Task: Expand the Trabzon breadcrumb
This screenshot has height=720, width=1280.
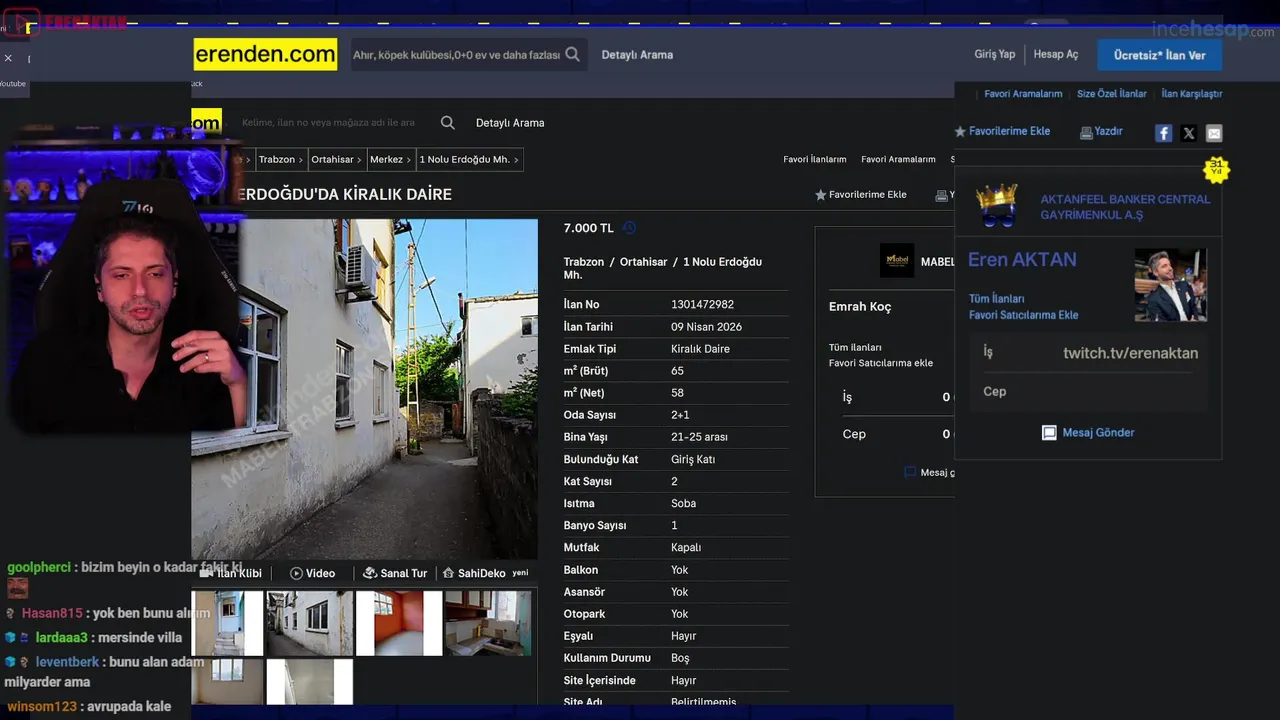Action: coord(281,159)
